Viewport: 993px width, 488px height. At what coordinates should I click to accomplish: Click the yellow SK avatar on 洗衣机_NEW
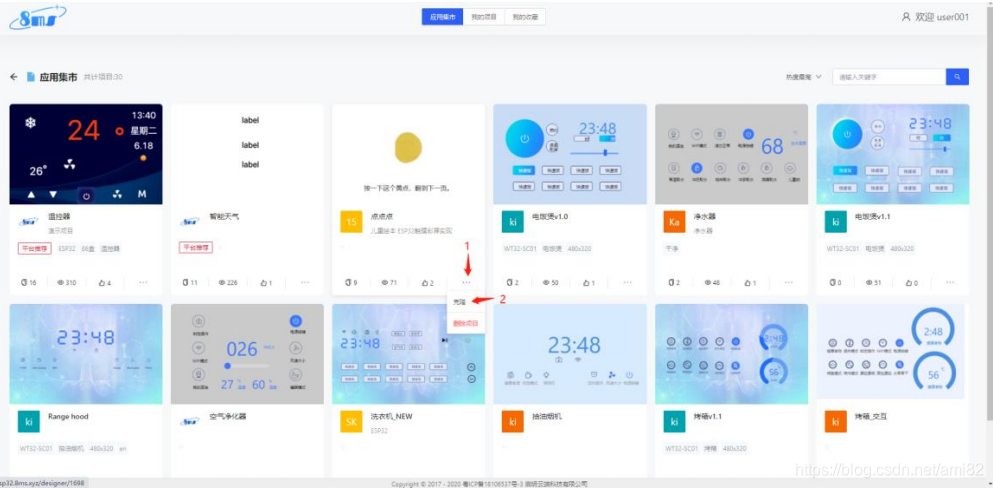[x=351, y=422]
